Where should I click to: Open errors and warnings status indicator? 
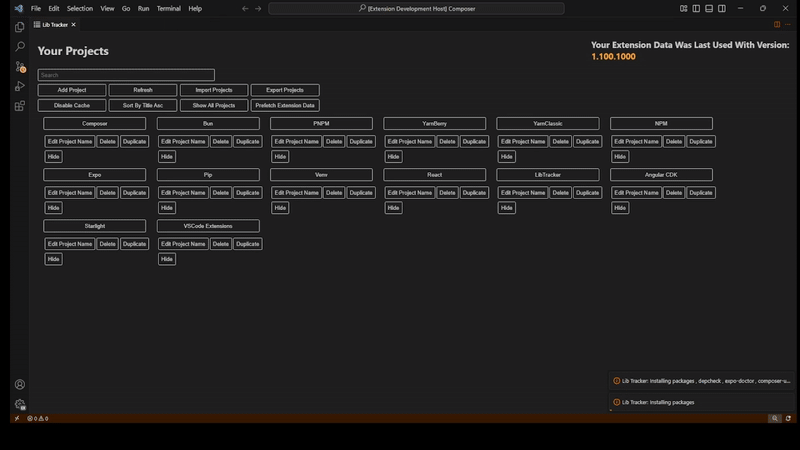[x=37, y=418]
